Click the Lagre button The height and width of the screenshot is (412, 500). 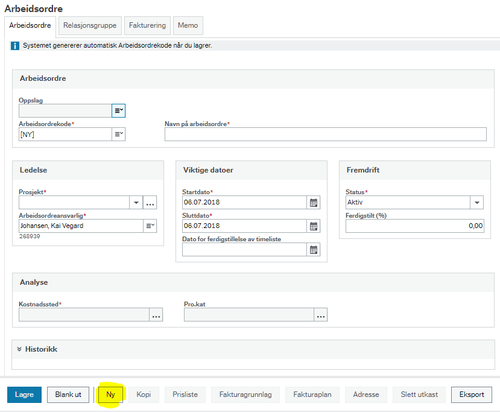pos(24,395)
